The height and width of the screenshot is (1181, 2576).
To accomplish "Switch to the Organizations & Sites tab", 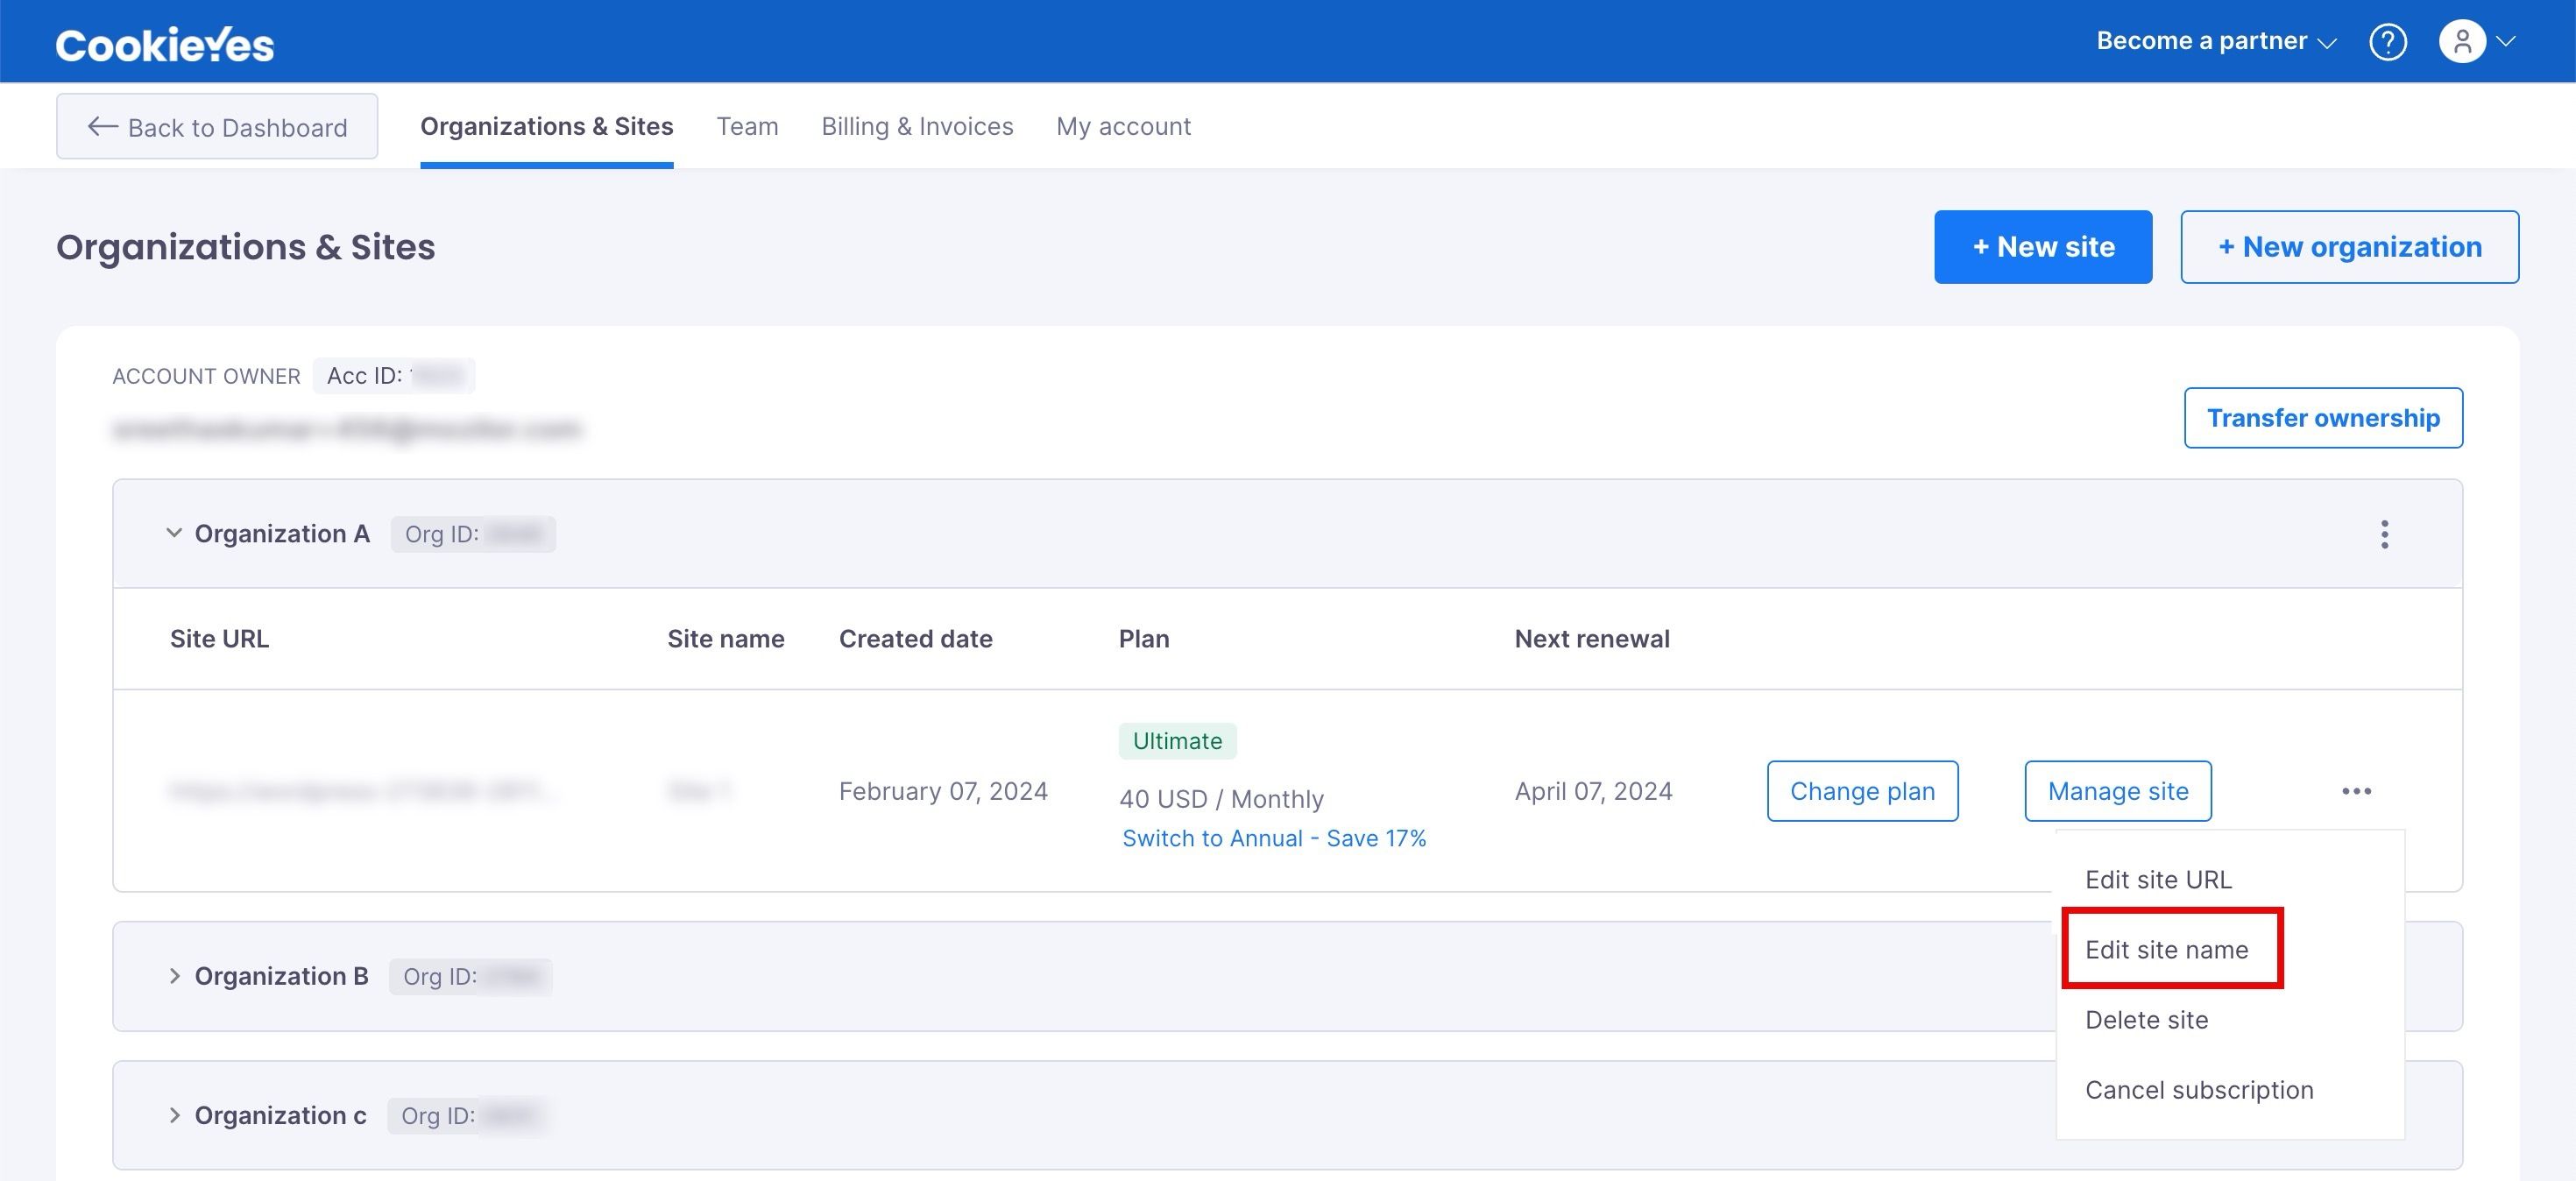I will pyautogui.click(x=546, y=126).
